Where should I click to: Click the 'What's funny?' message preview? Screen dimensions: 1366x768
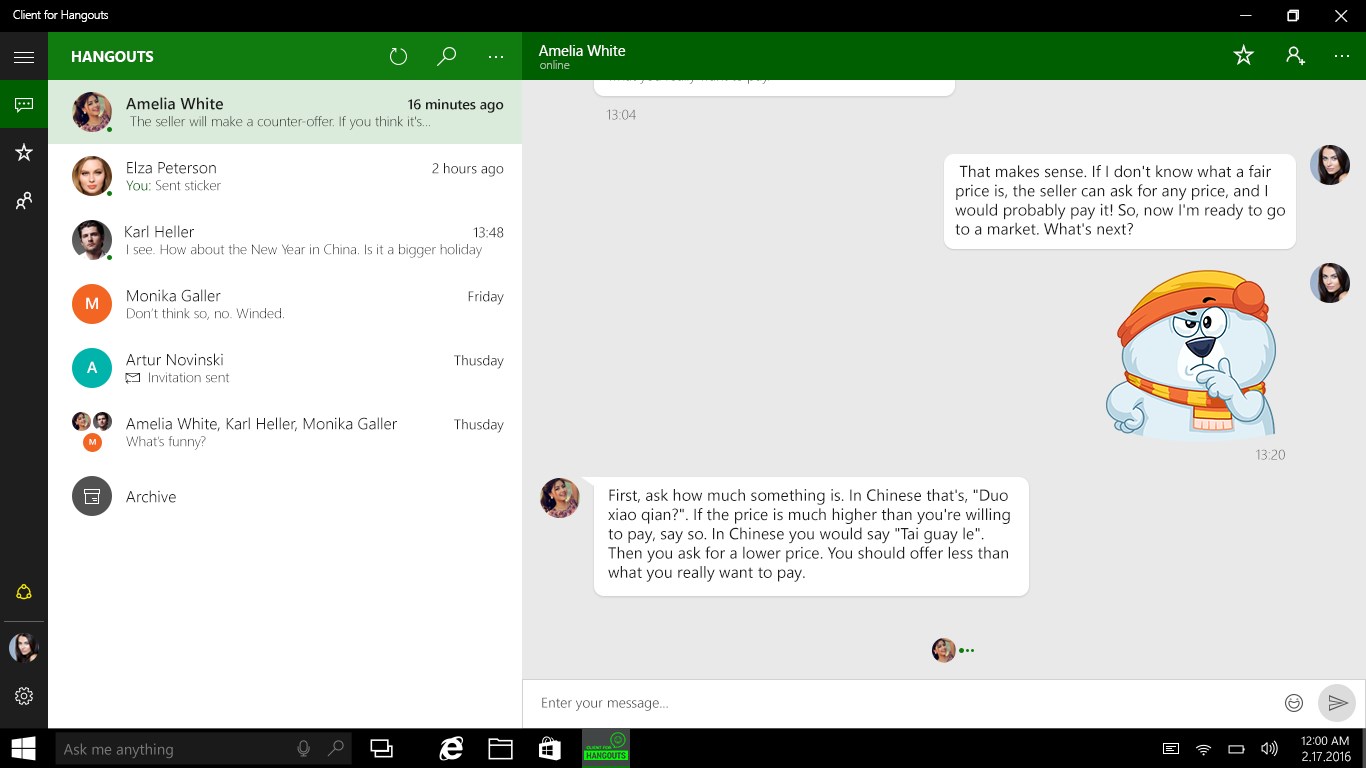(x=166, y=442)
